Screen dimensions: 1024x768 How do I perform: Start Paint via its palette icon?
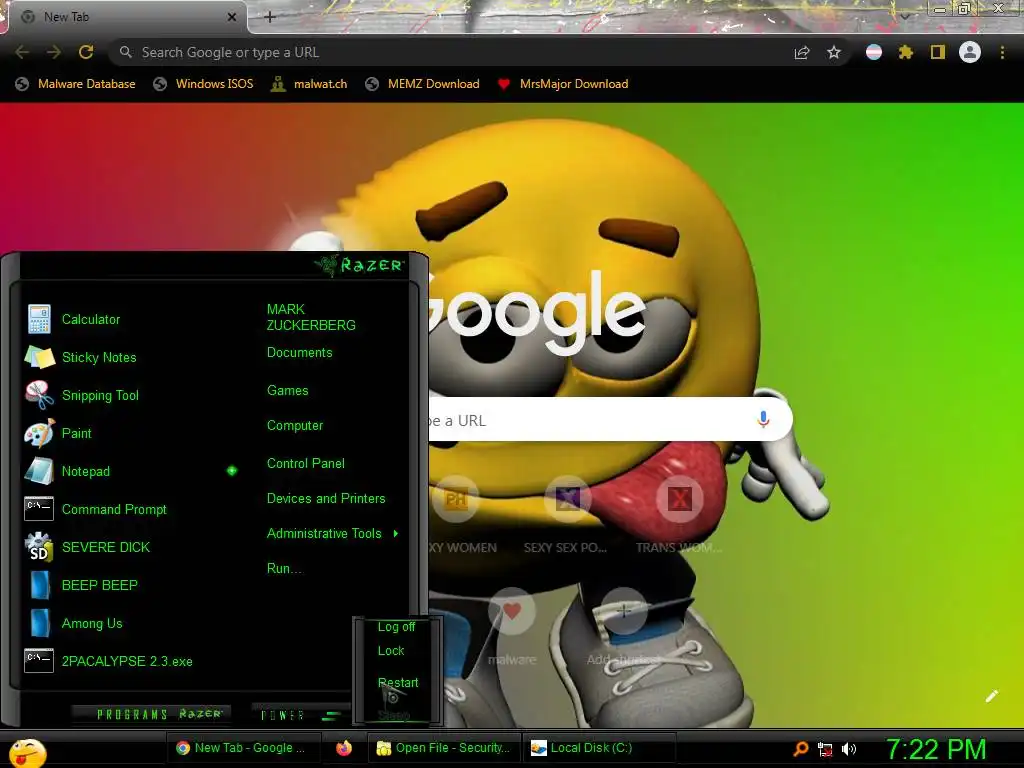pyautogui.click(x=39, y=433)
